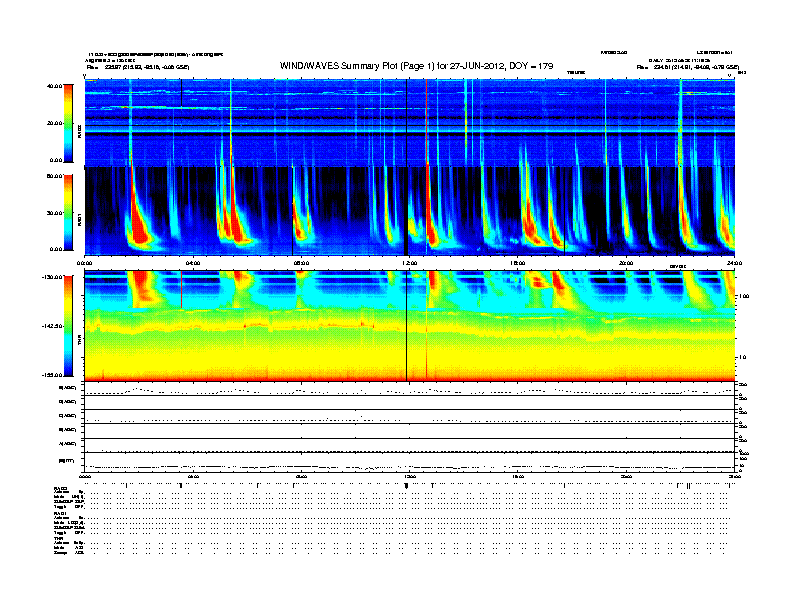
Task: Click the 10 frequency label right of the TNR panel
Action: click(x=742, y=357)
